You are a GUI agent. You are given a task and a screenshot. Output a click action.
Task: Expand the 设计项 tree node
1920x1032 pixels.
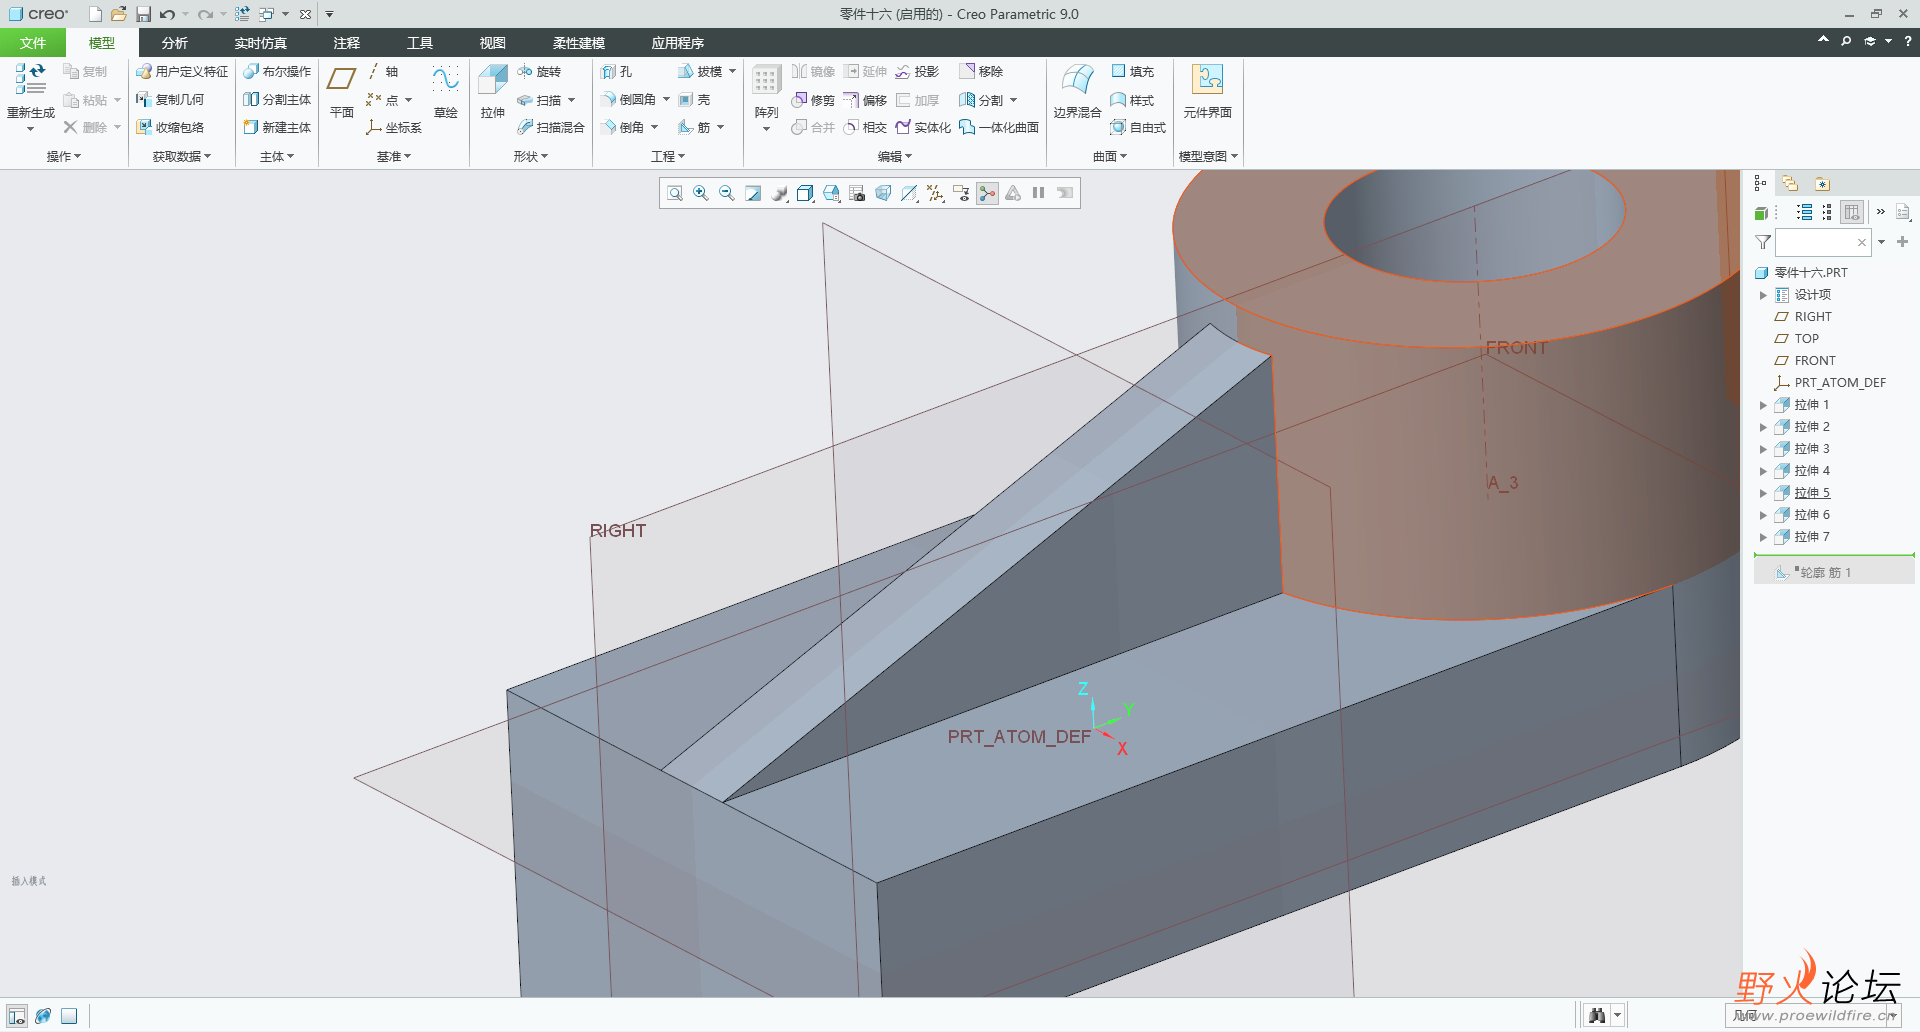pos(1763,295)
